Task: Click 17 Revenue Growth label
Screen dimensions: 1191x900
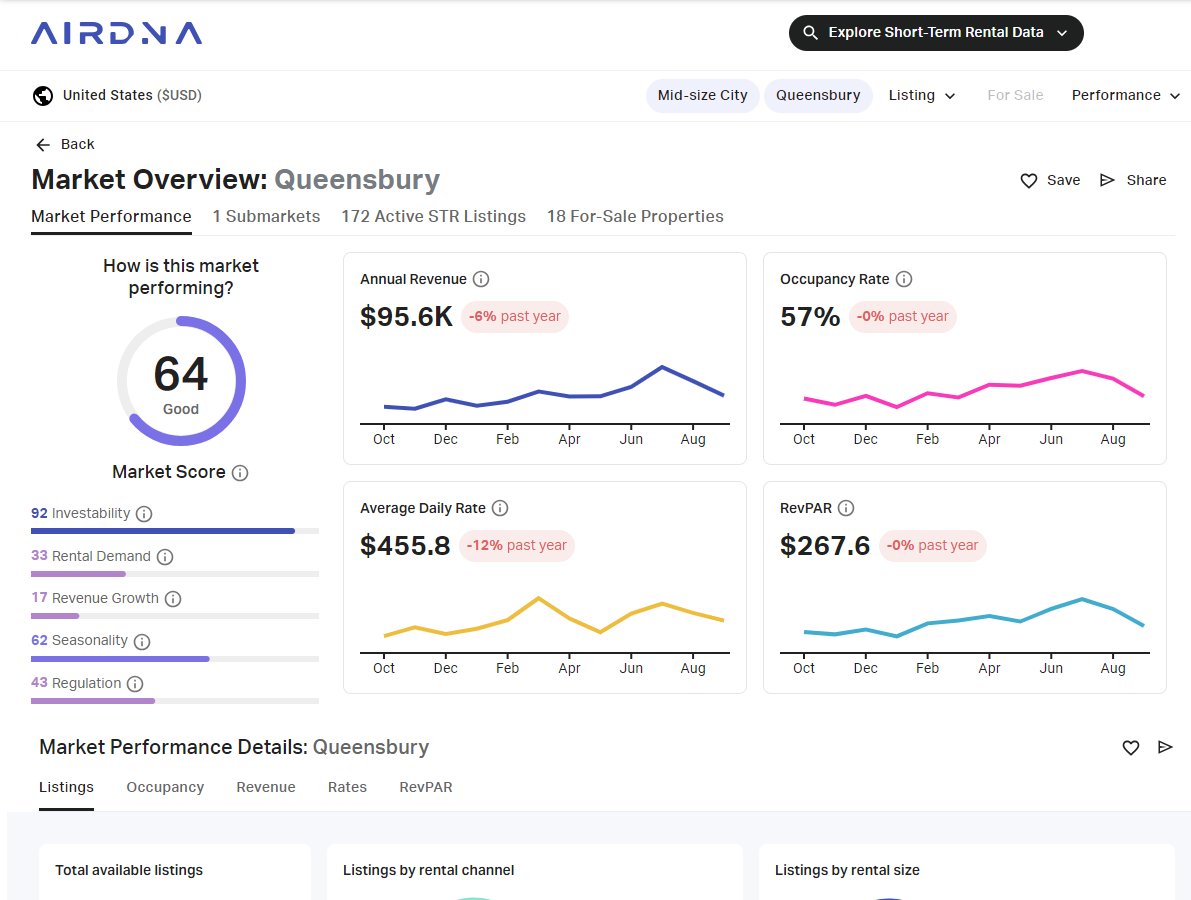Action: (95, 598)
